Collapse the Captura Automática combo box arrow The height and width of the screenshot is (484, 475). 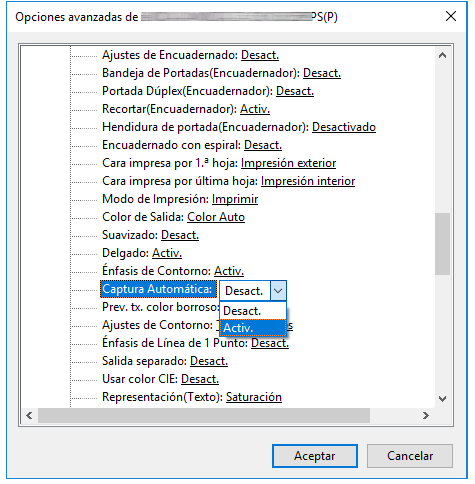[x=278, y=291]
